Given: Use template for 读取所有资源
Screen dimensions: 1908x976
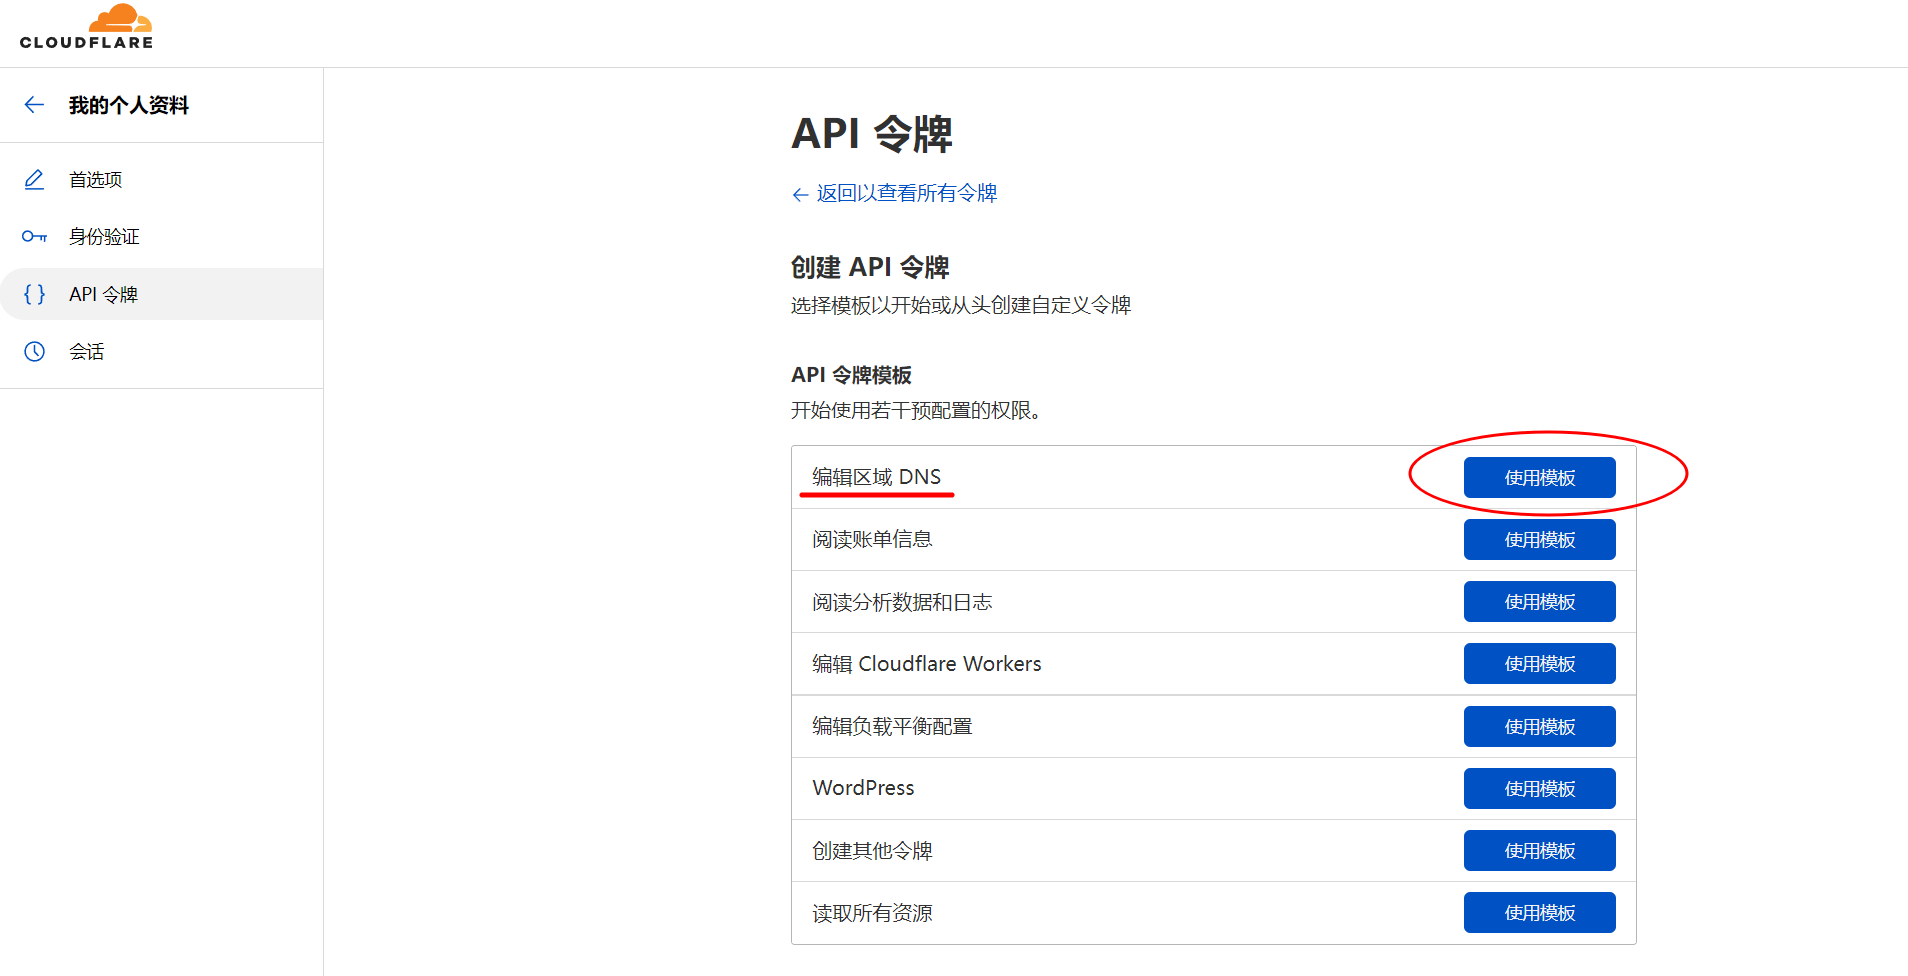Looking at the screenshot, I should [1539, 913].
